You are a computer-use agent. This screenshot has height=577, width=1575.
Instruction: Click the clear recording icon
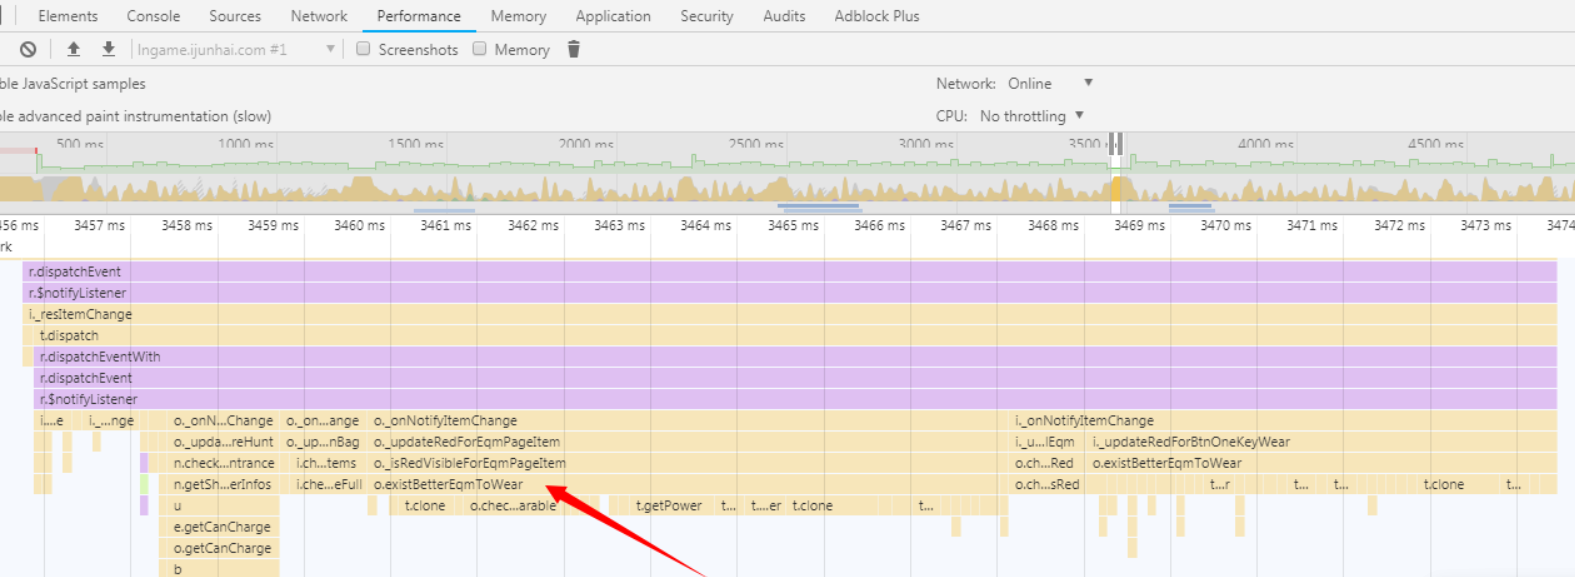click(x=28, y=49)
